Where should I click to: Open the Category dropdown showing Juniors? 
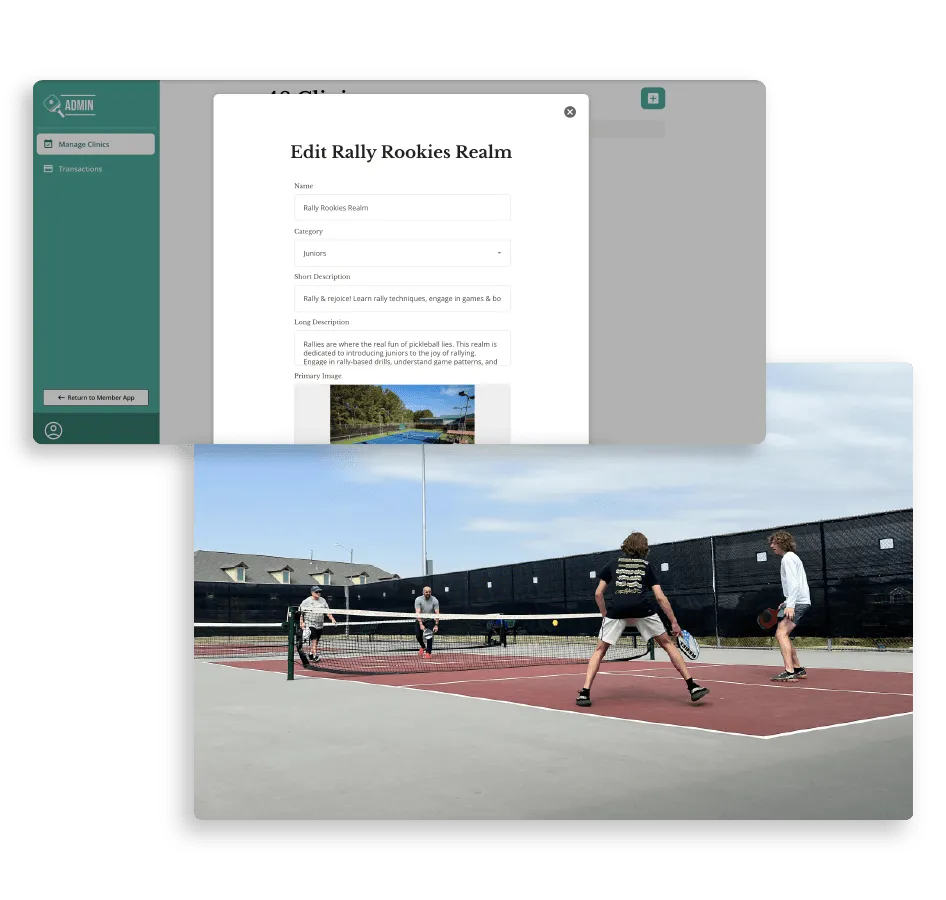[x=402, y=253]
